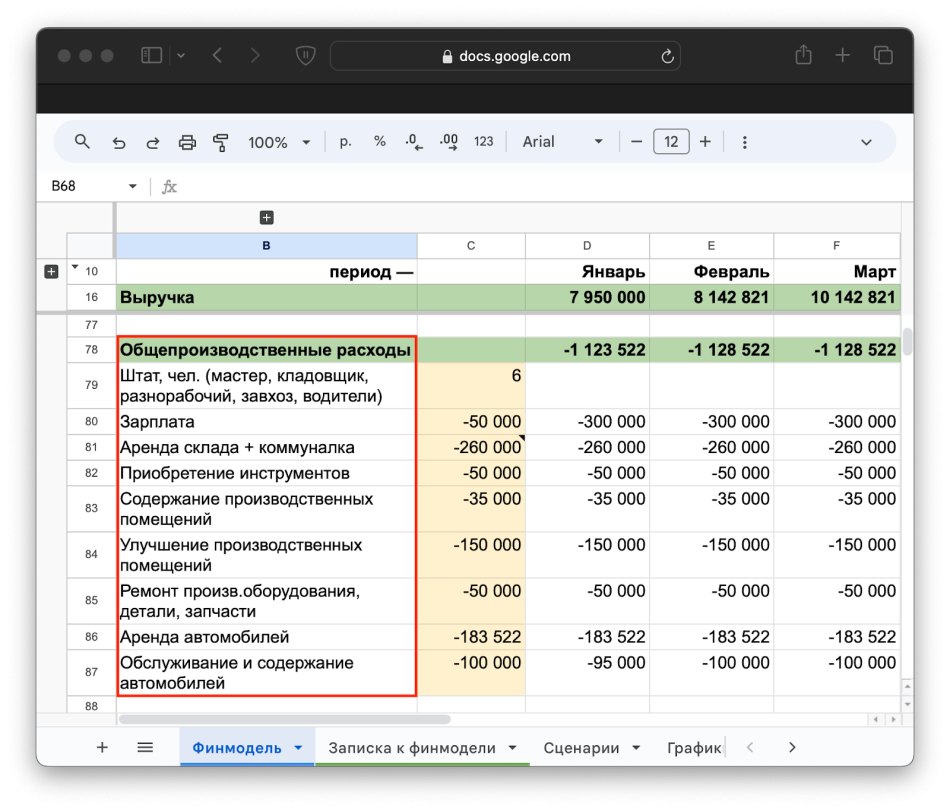Open the Arial font dropdown

562,142
